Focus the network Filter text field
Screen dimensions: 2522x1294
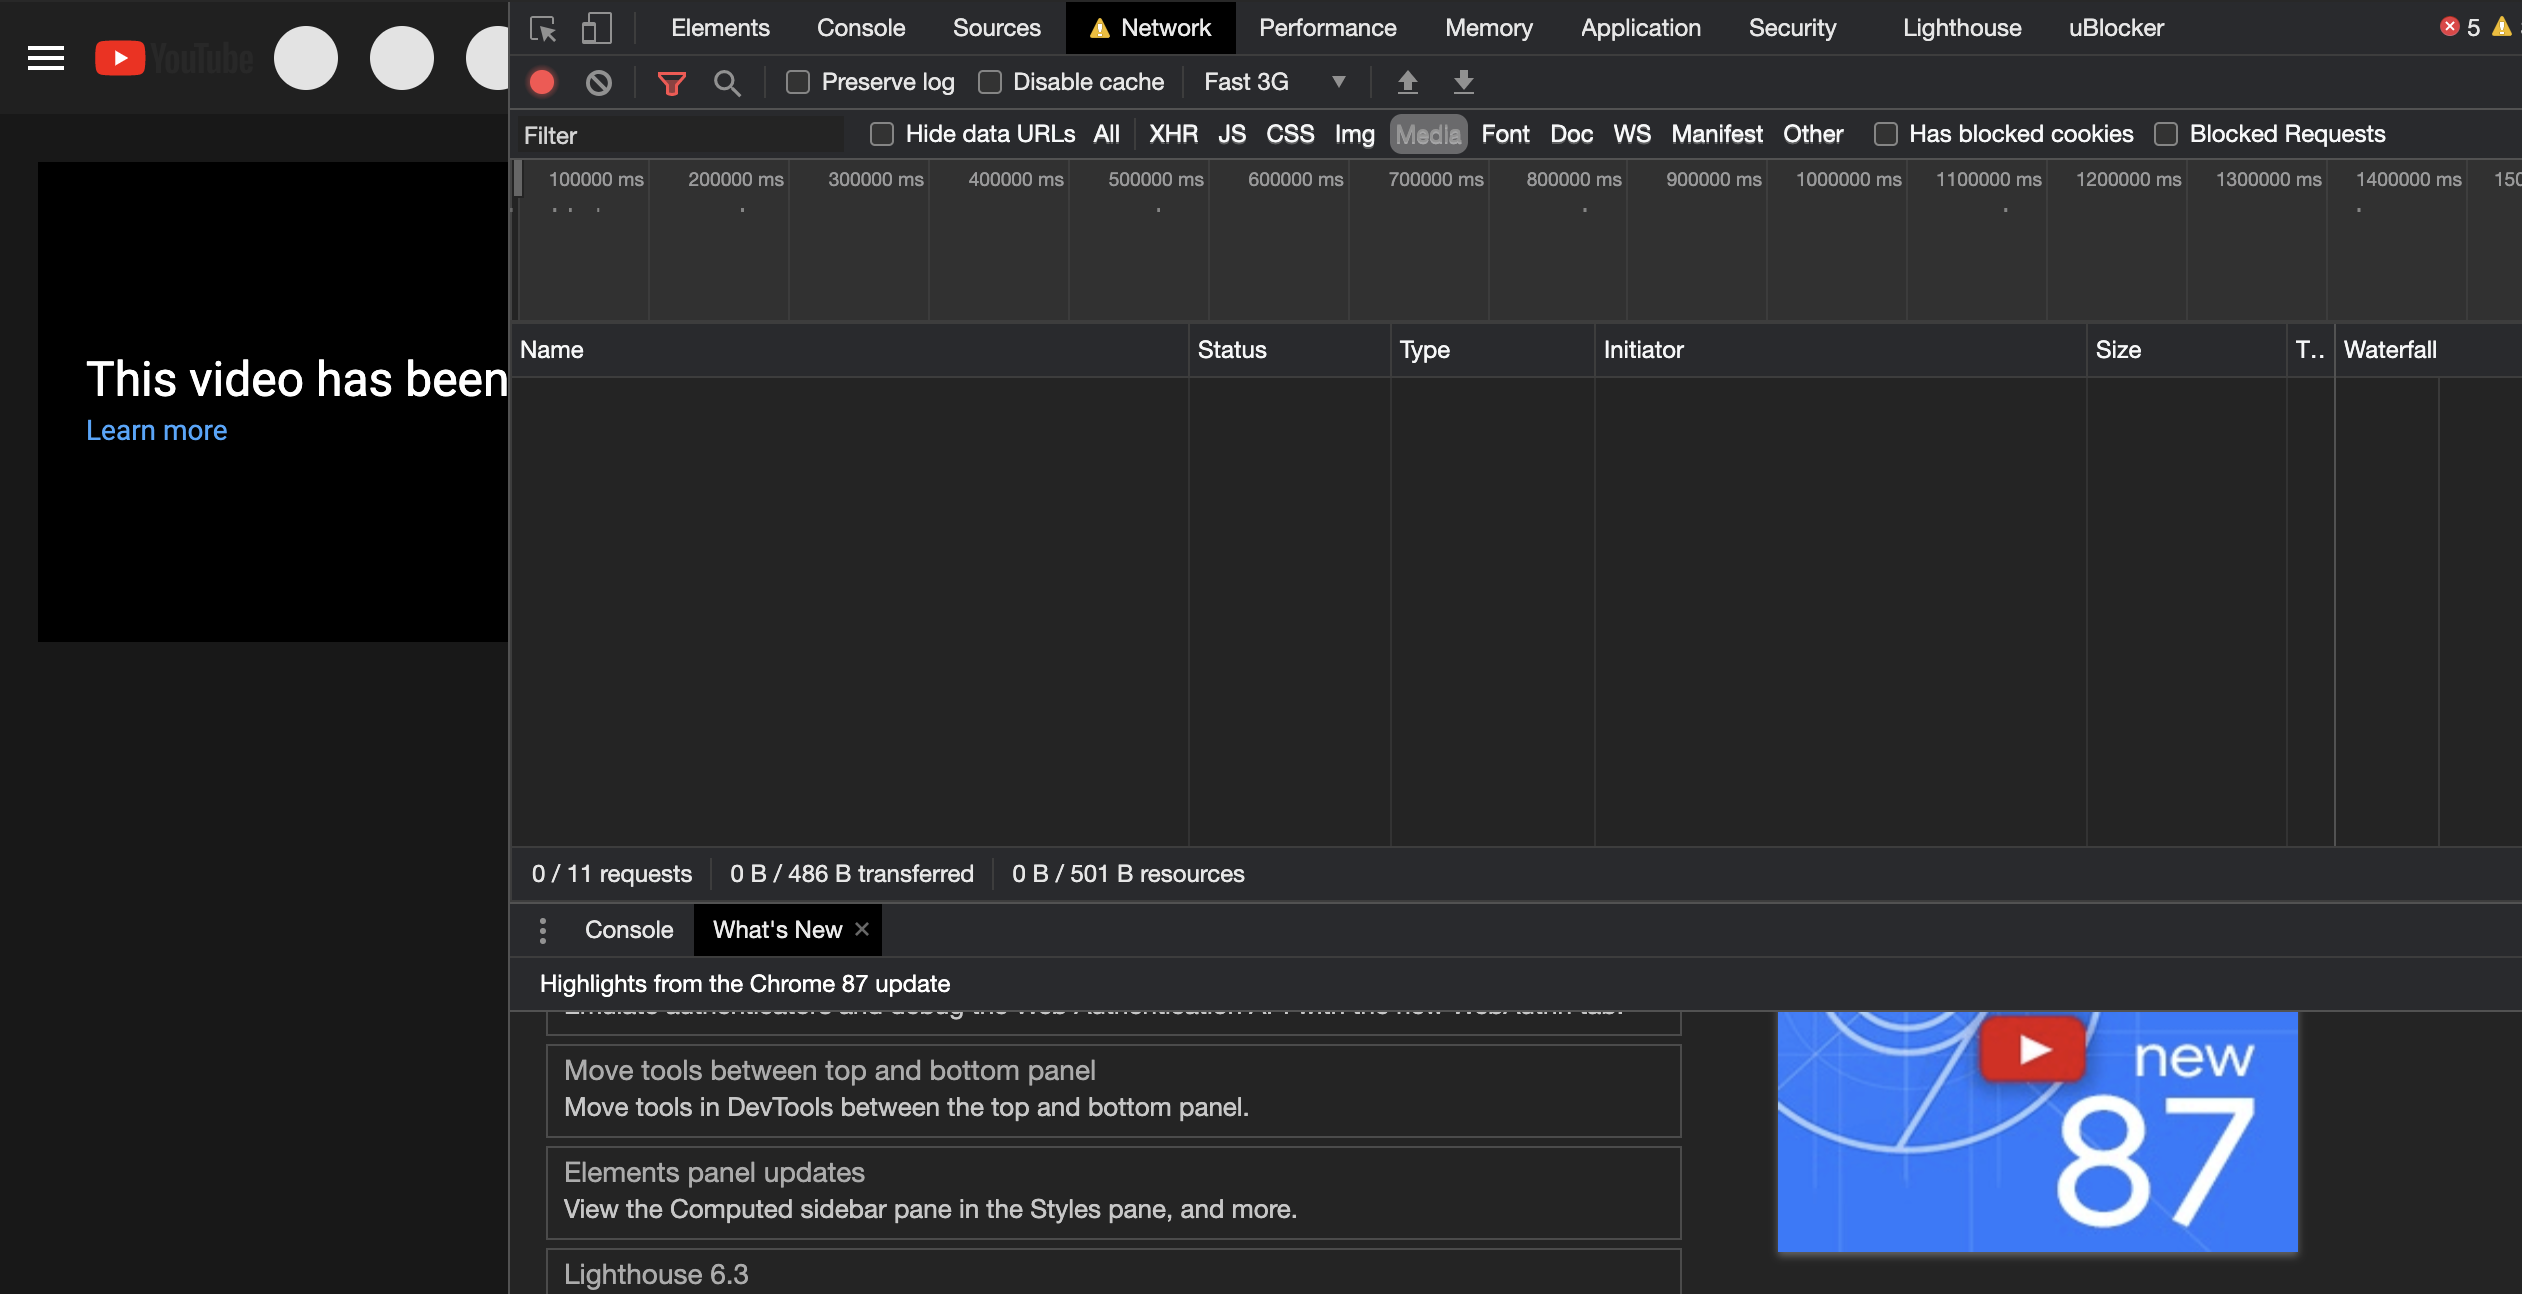(x=680, y=135)
